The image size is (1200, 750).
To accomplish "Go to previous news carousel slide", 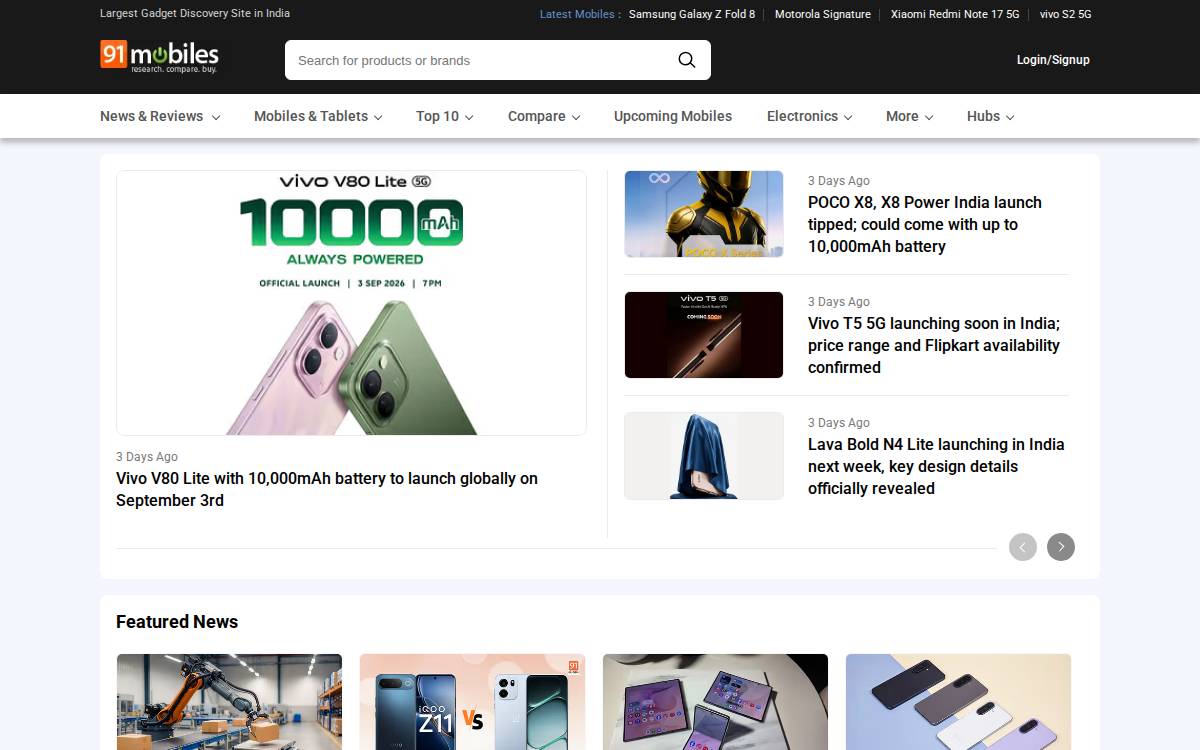I will tap(1023, 547).
